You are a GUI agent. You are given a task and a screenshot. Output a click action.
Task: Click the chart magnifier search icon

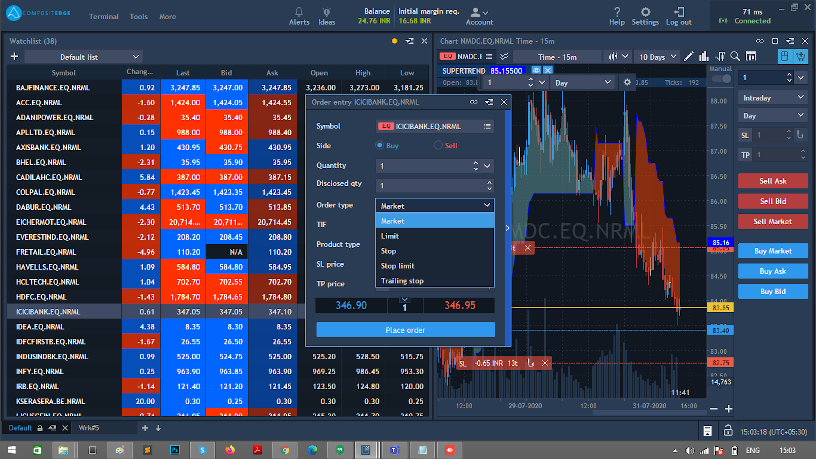point(735,56)
